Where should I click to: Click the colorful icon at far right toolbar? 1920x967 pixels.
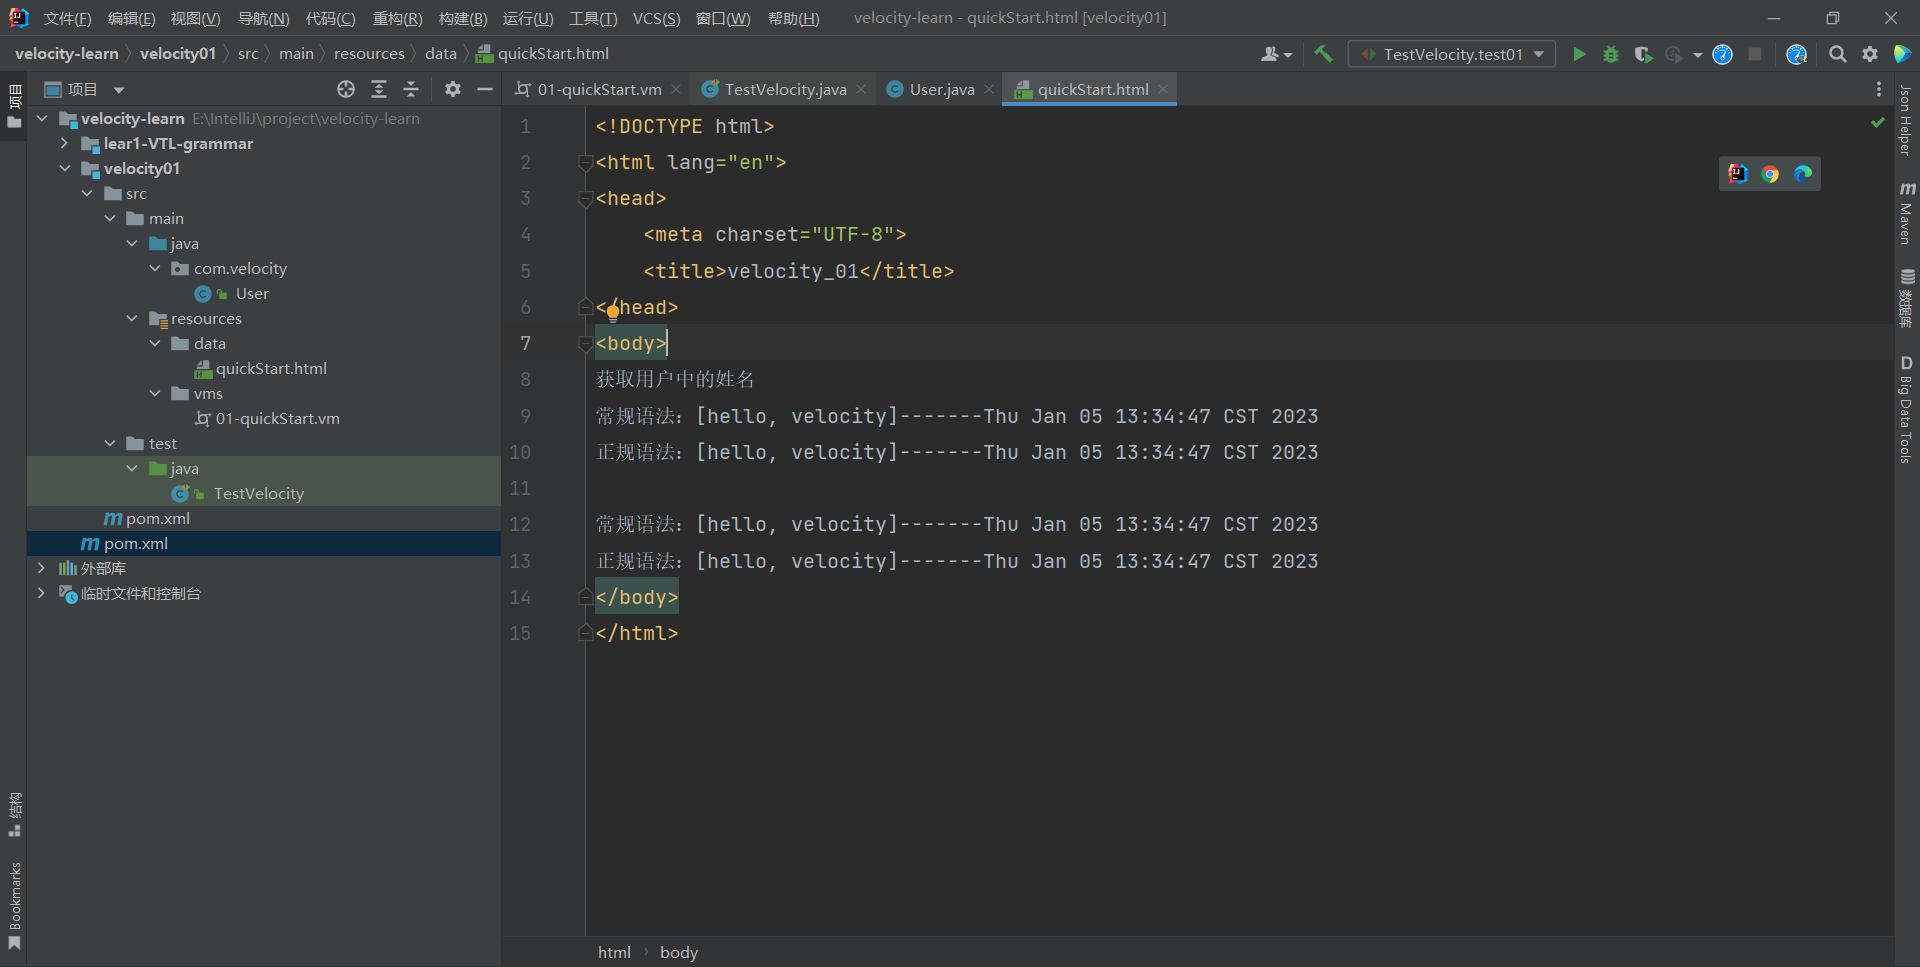[1903, 54]
